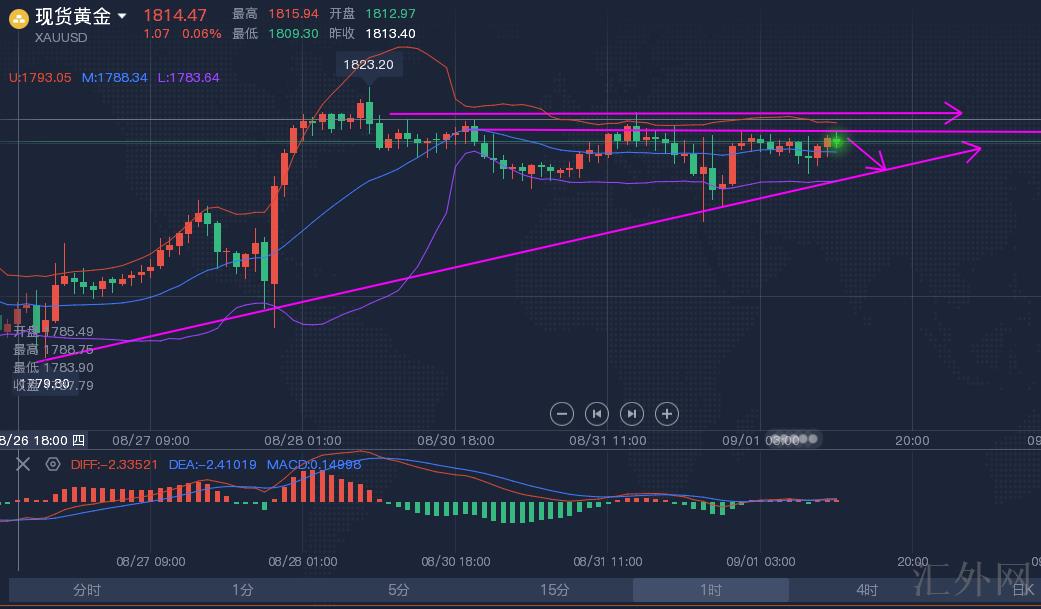
Task: Click the MACD:0.14998 indicator label
Action: 313,464
